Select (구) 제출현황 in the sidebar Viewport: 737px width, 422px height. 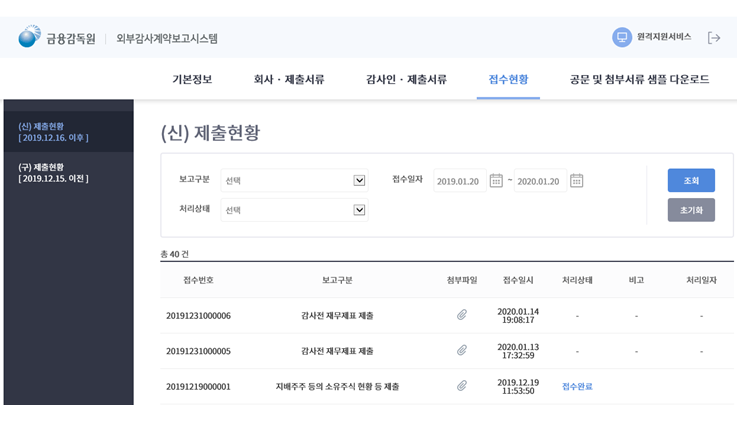(x=53, y=172)
